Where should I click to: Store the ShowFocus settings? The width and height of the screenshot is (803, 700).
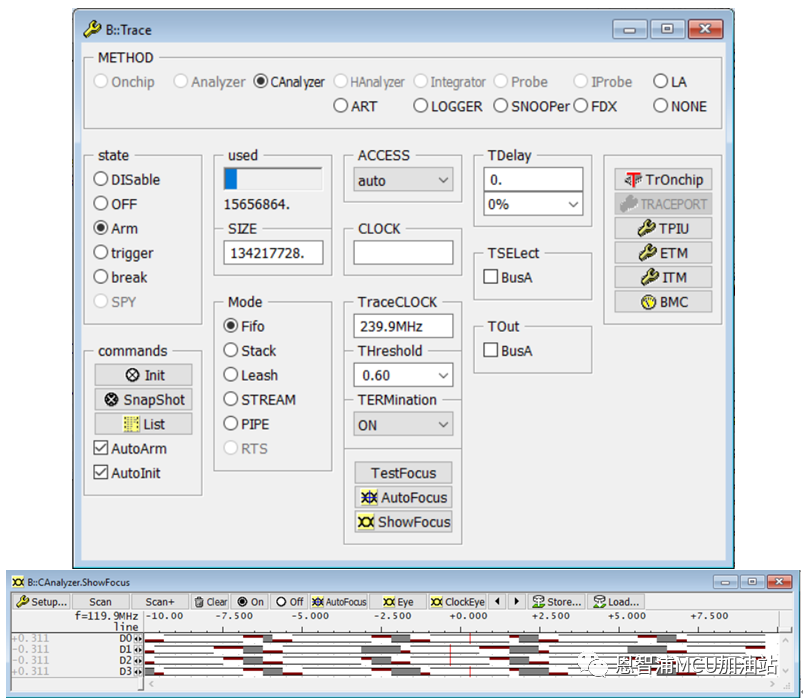pos(557,602)
